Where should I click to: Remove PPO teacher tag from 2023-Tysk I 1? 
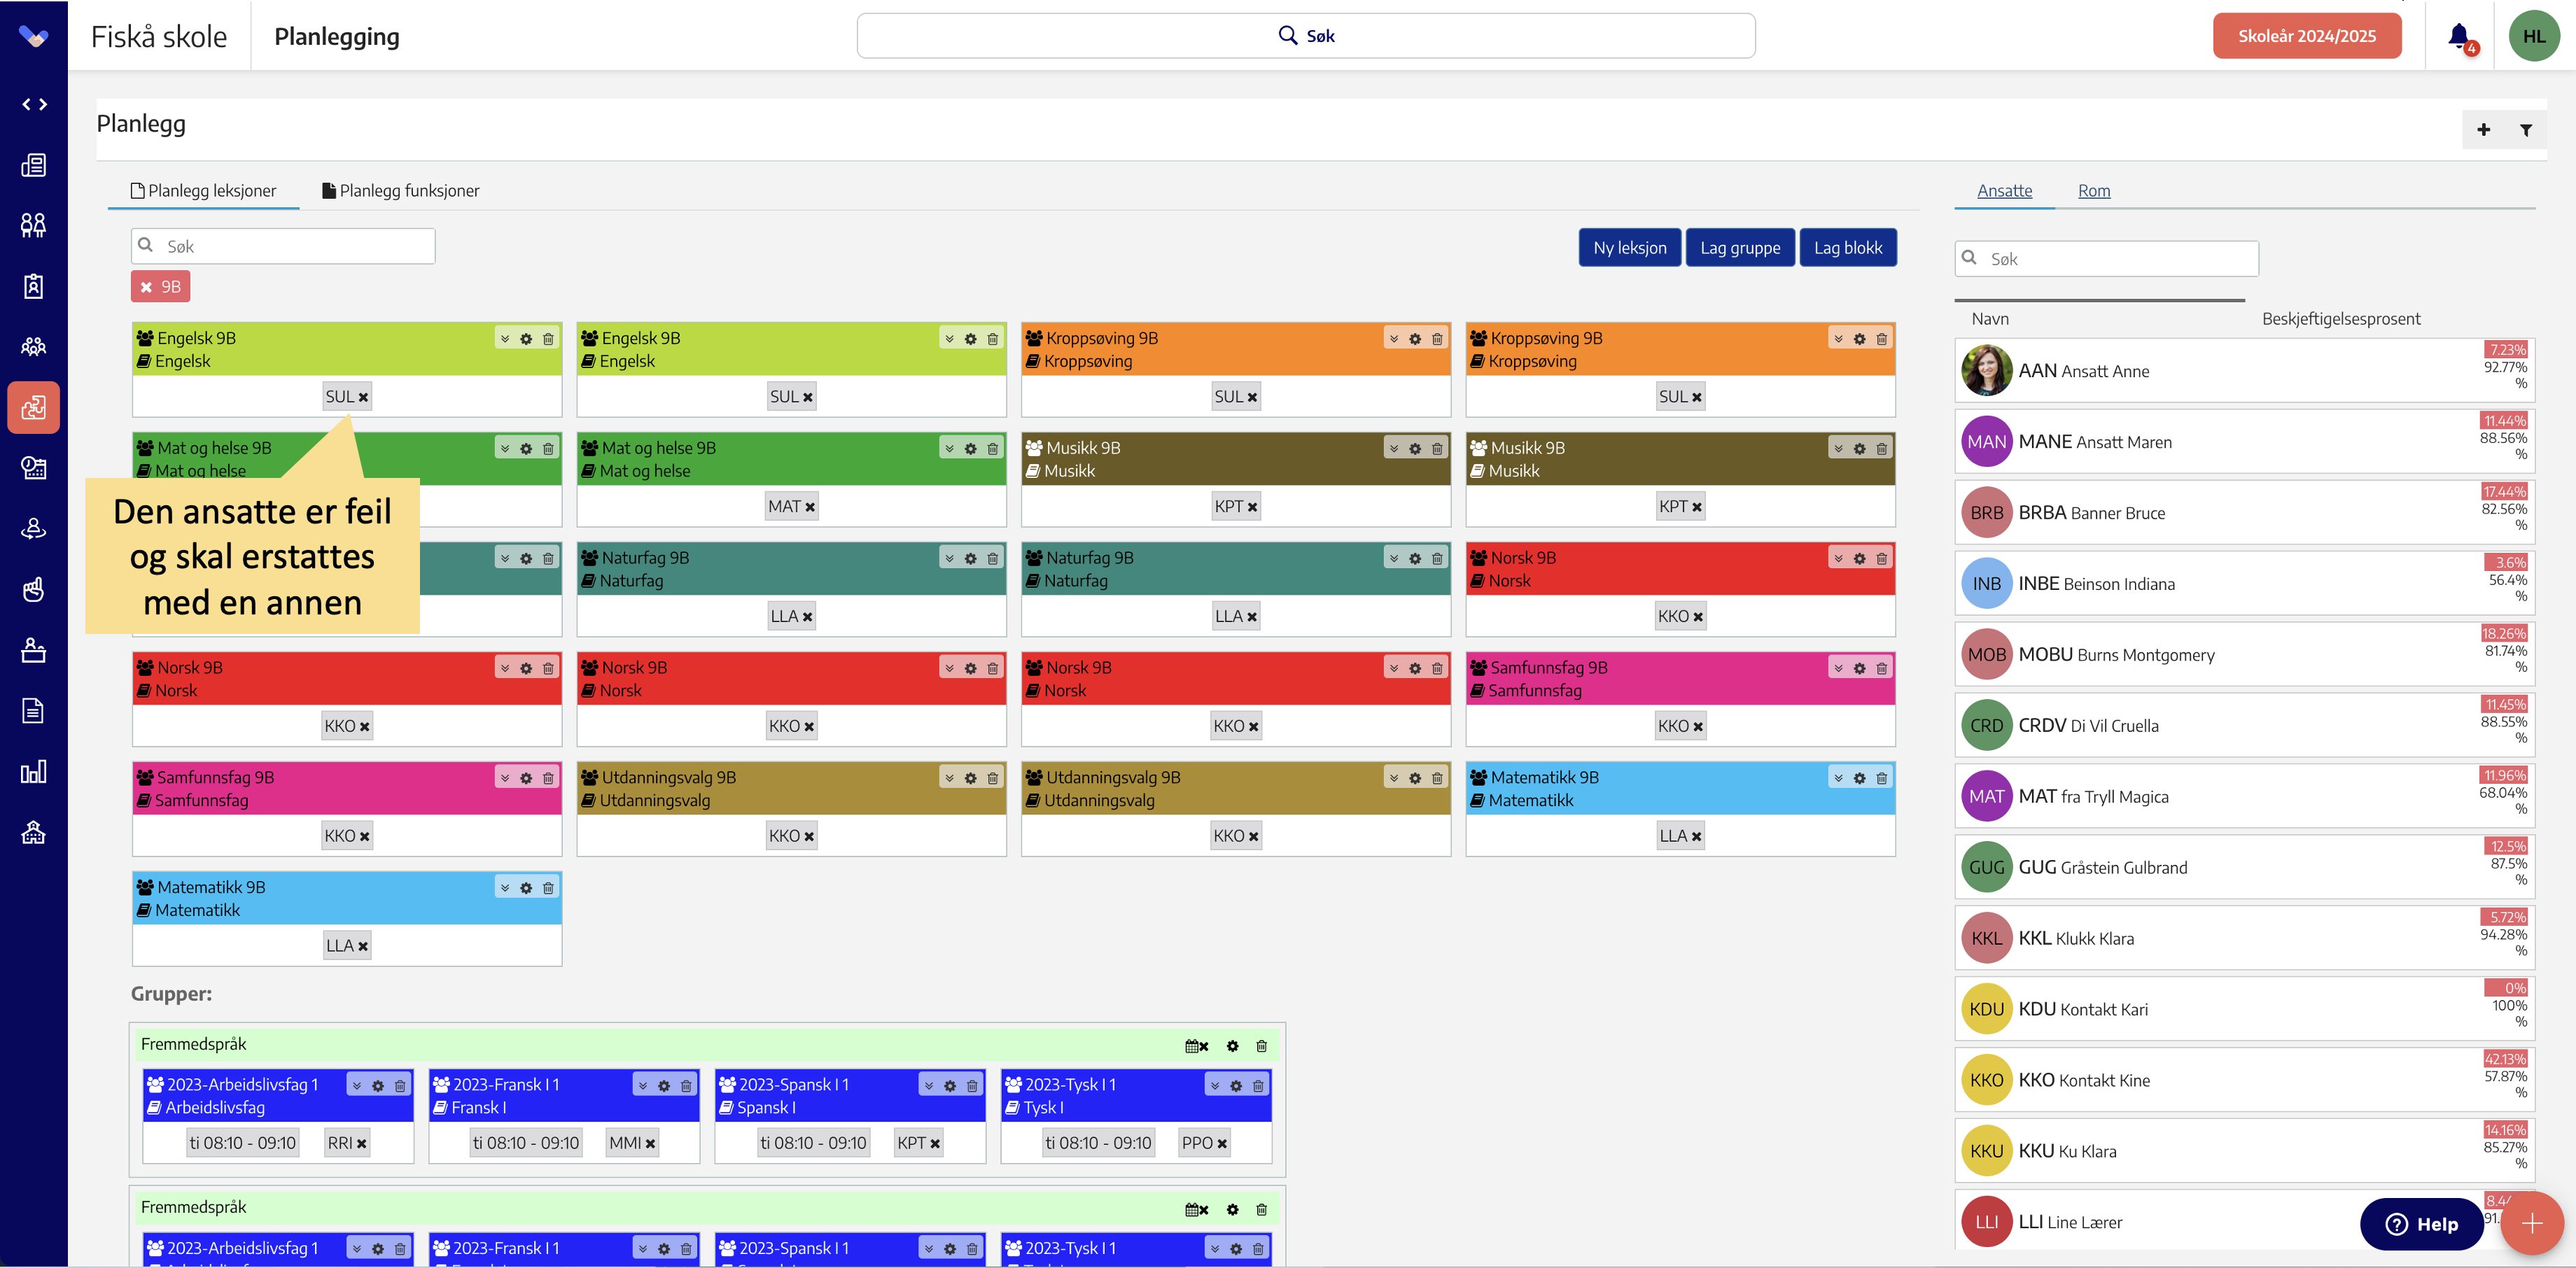(1222, 1144)
